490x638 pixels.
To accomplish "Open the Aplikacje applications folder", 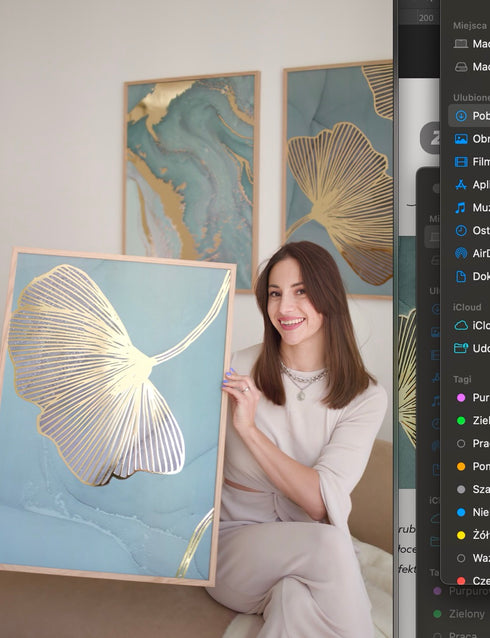I will 469,185.
